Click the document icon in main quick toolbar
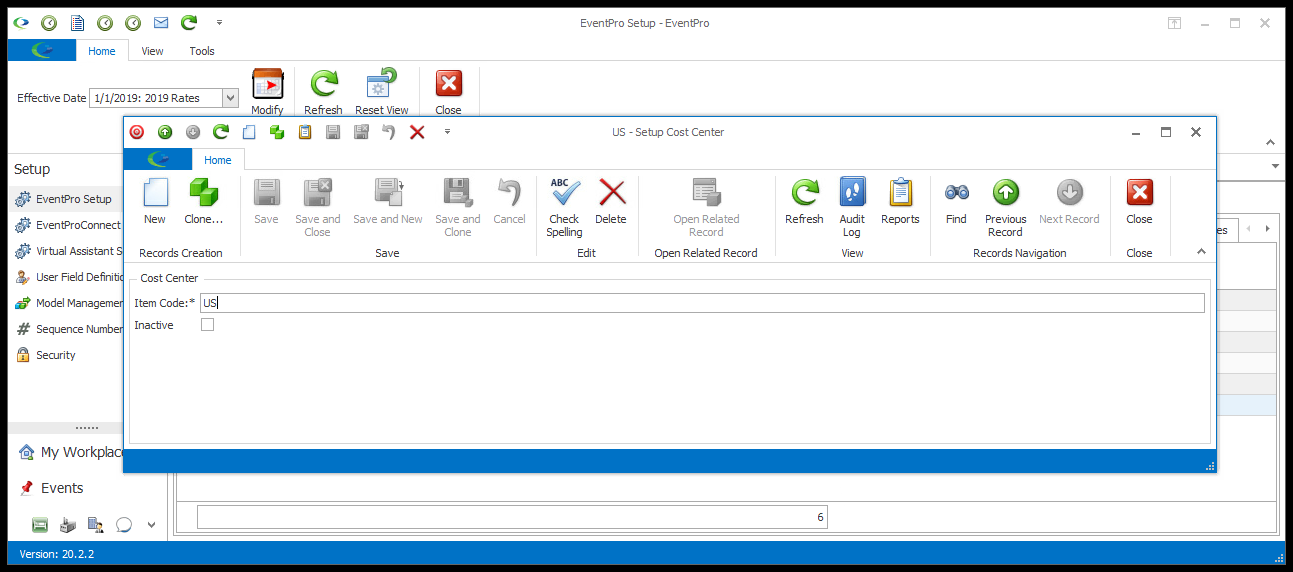This screenshot has width=1293, height=572. pyautogui.click(x=76, y=22)
